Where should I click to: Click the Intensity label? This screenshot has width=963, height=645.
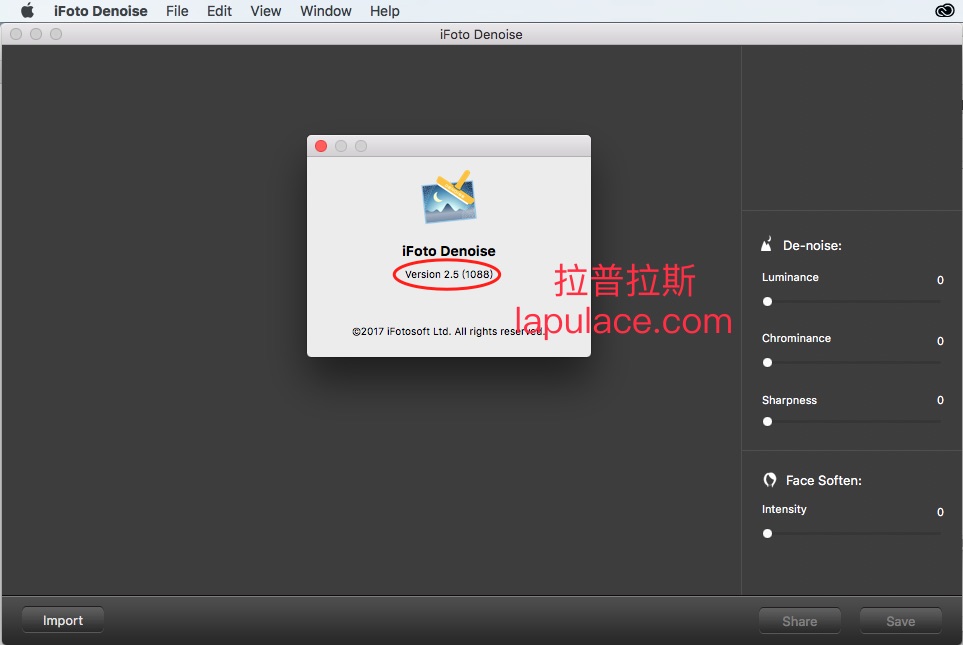784,509
